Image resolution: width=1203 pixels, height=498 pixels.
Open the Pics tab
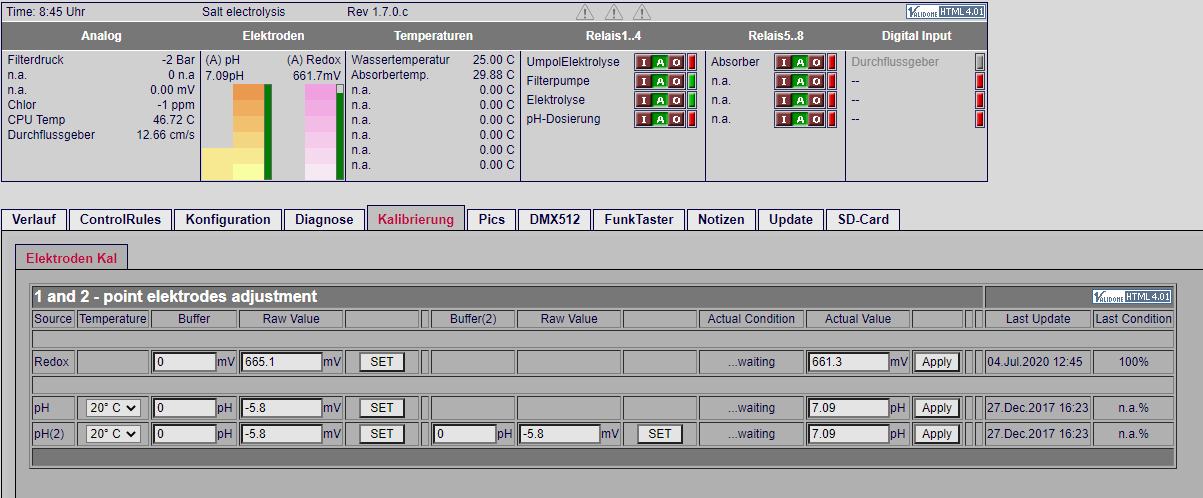click(492, 219)
